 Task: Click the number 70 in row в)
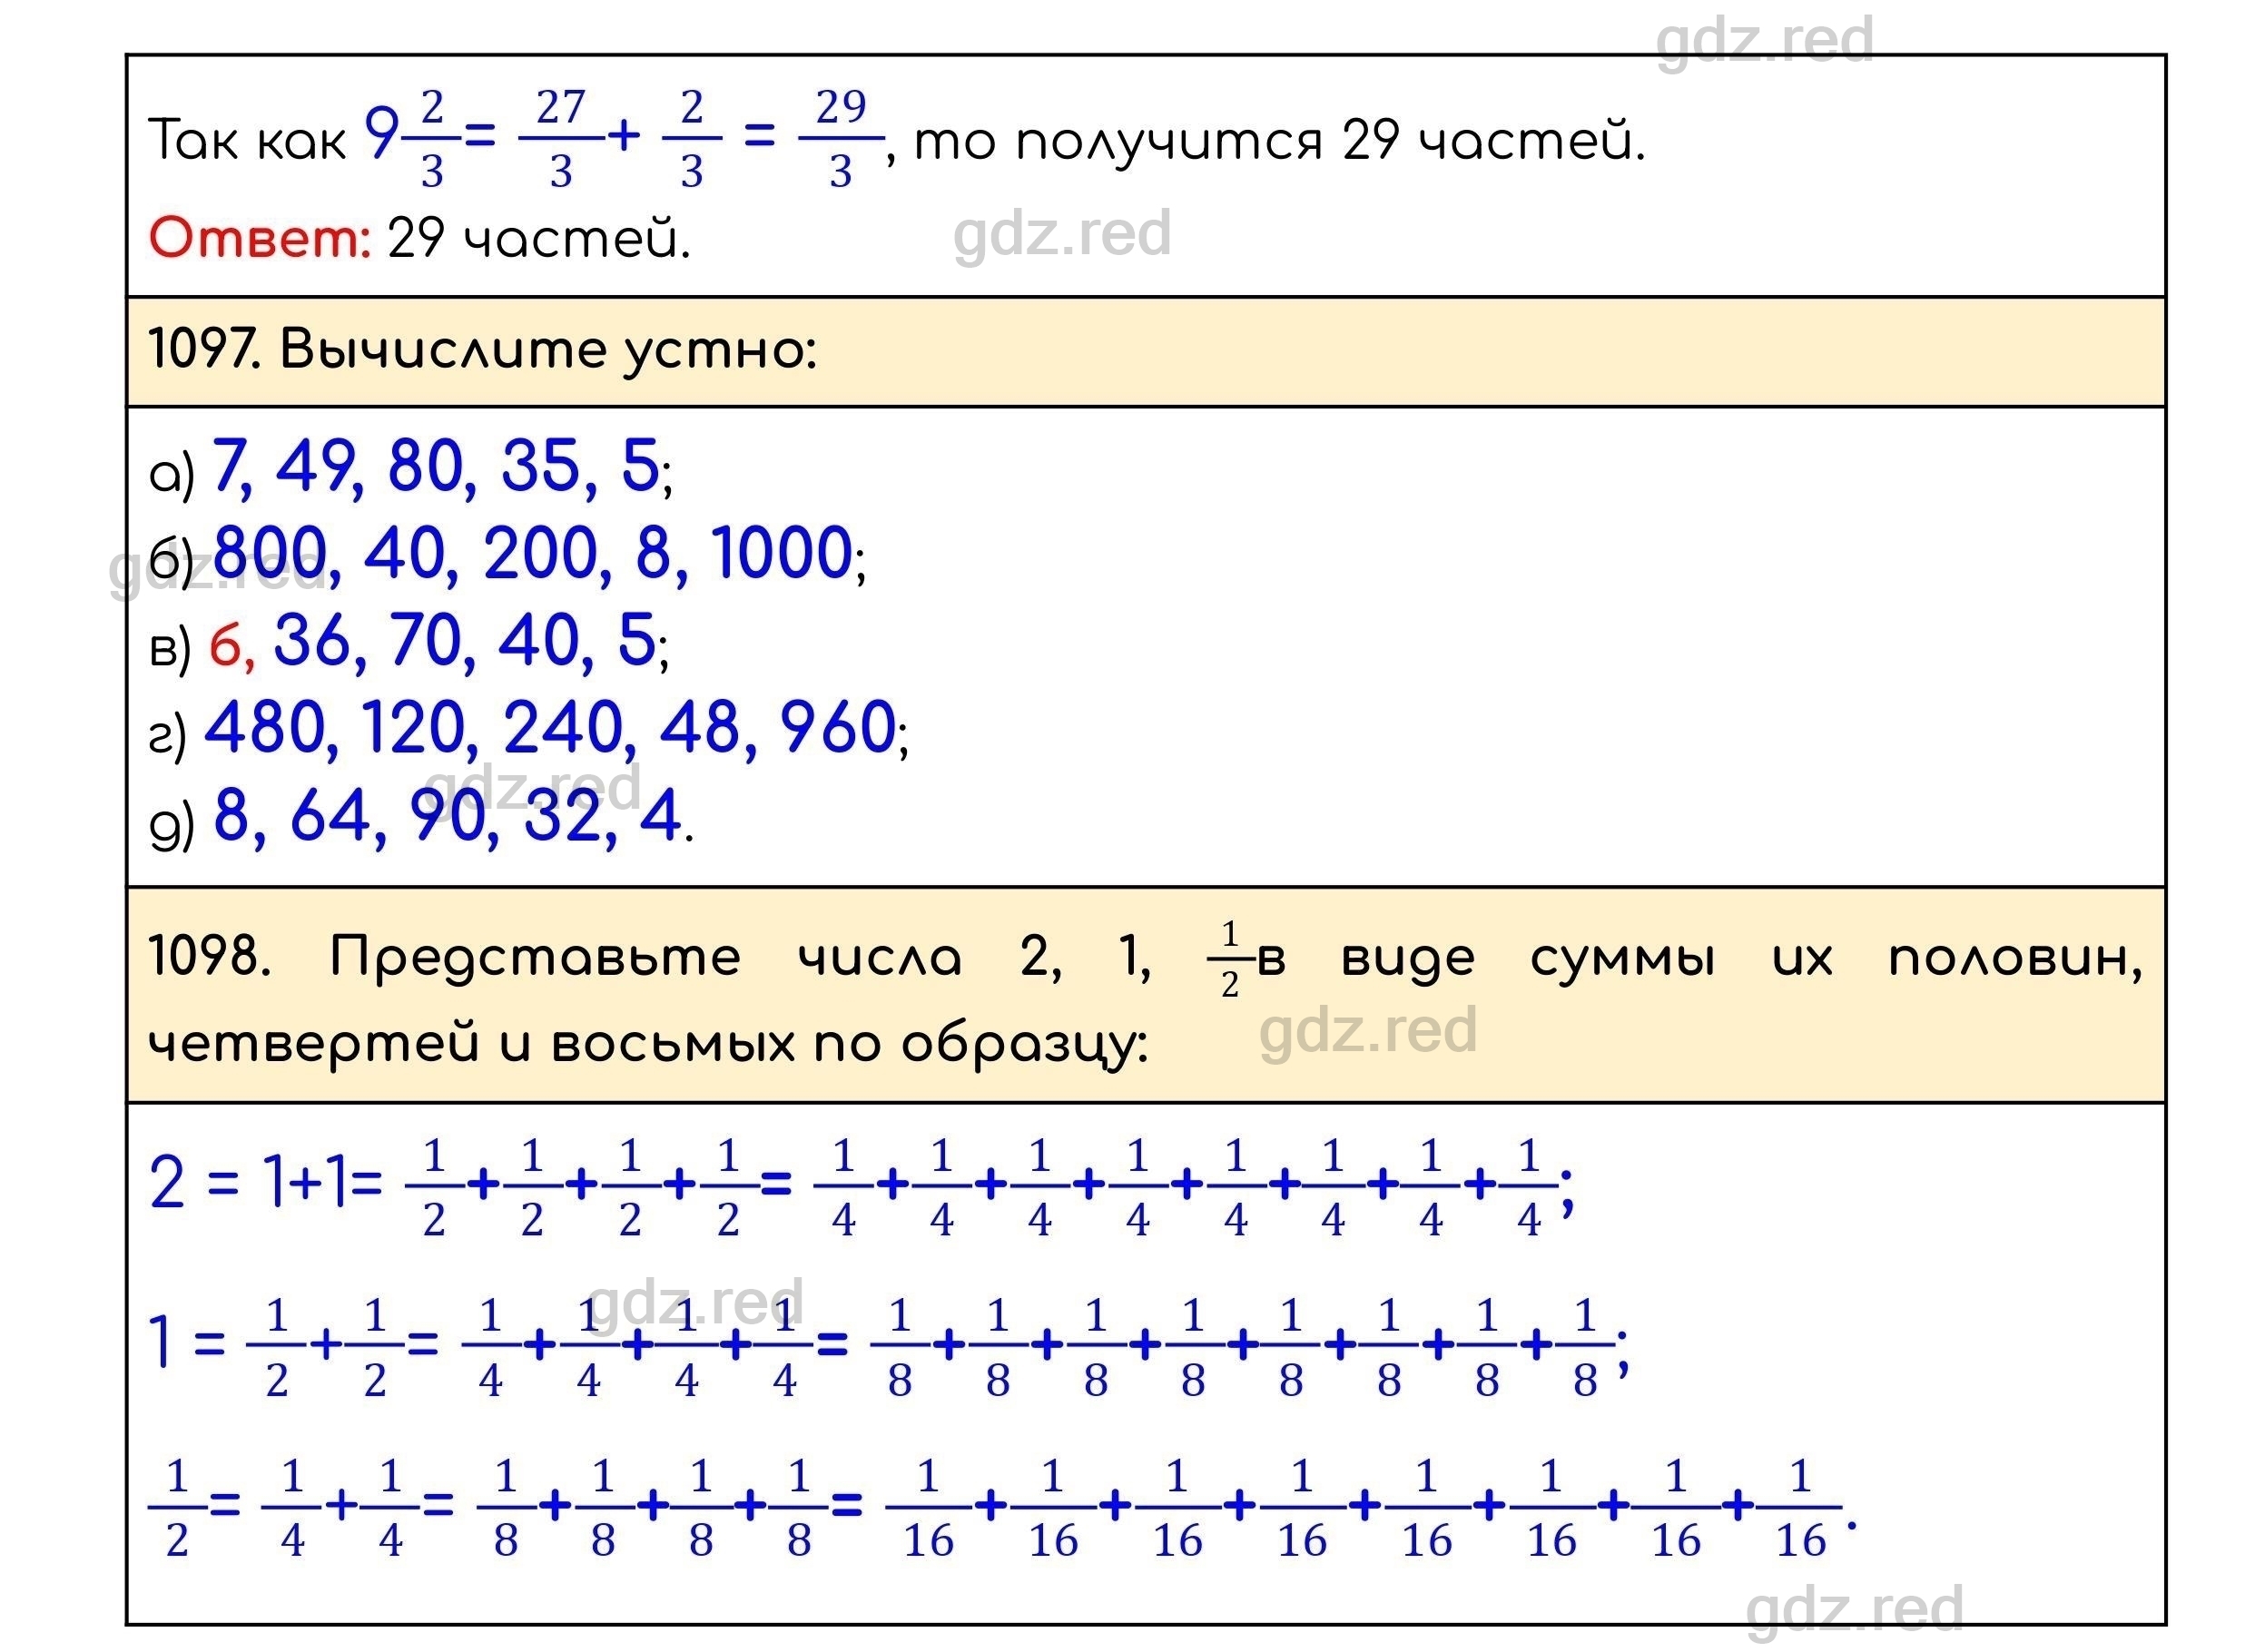click(427, 640)
